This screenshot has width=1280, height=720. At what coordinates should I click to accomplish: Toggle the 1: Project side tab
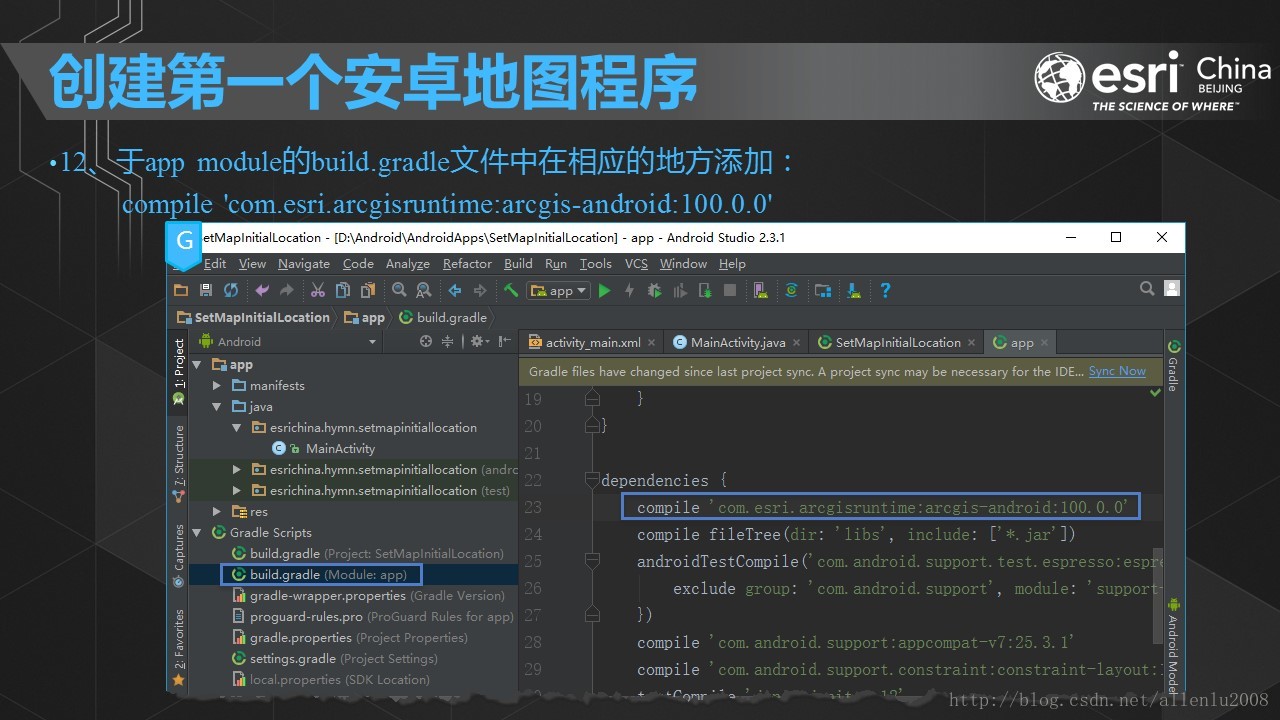(x=179, y=371)
